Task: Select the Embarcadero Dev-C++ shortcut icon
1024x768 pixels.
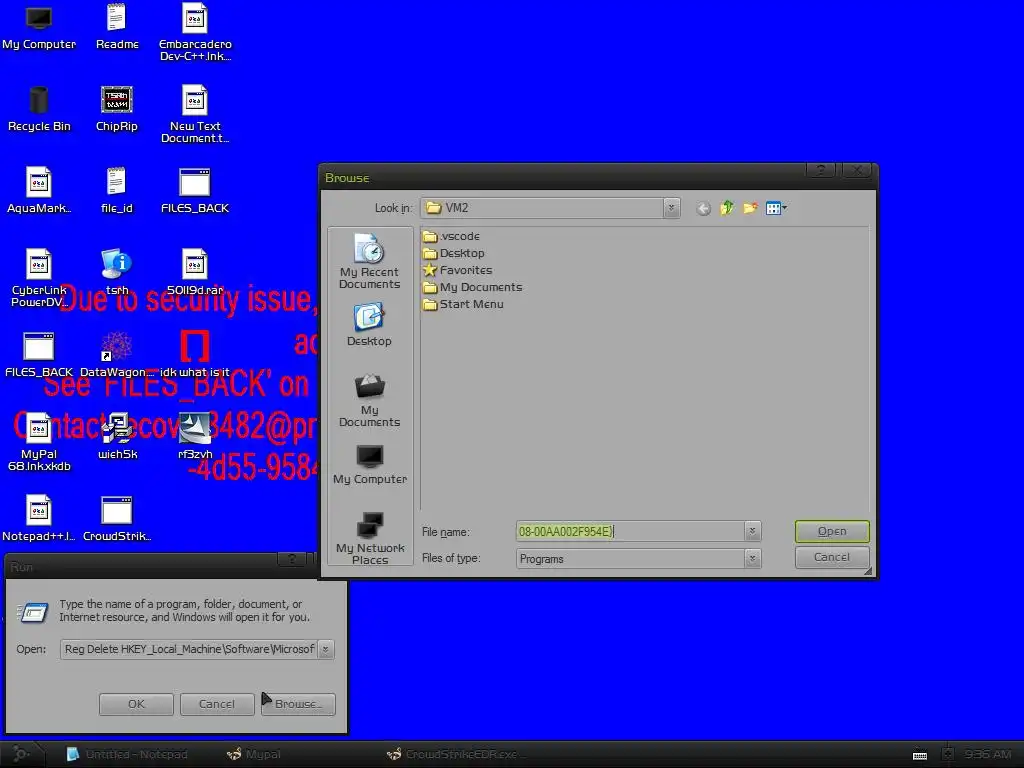Action: click(x=195, y=33)
